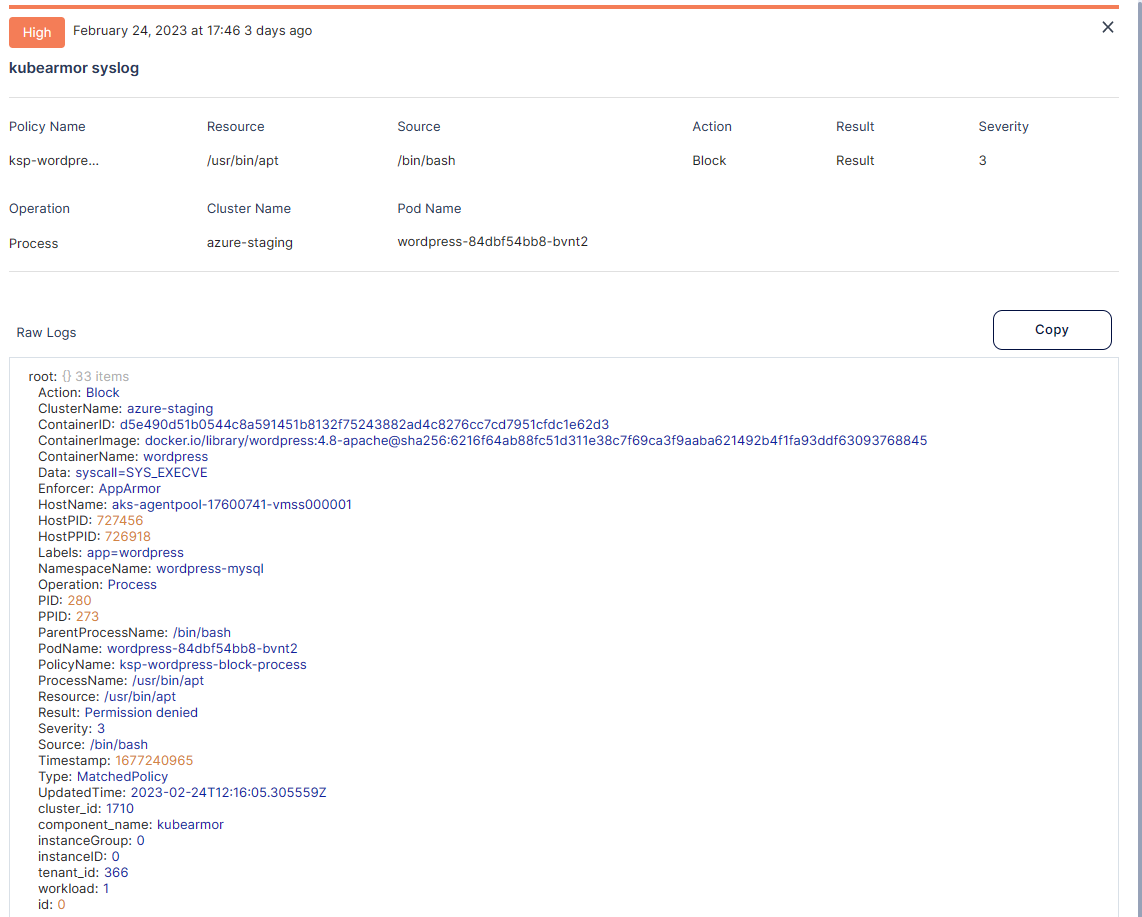Click Type MatchedPolicy value

(122, 777)
